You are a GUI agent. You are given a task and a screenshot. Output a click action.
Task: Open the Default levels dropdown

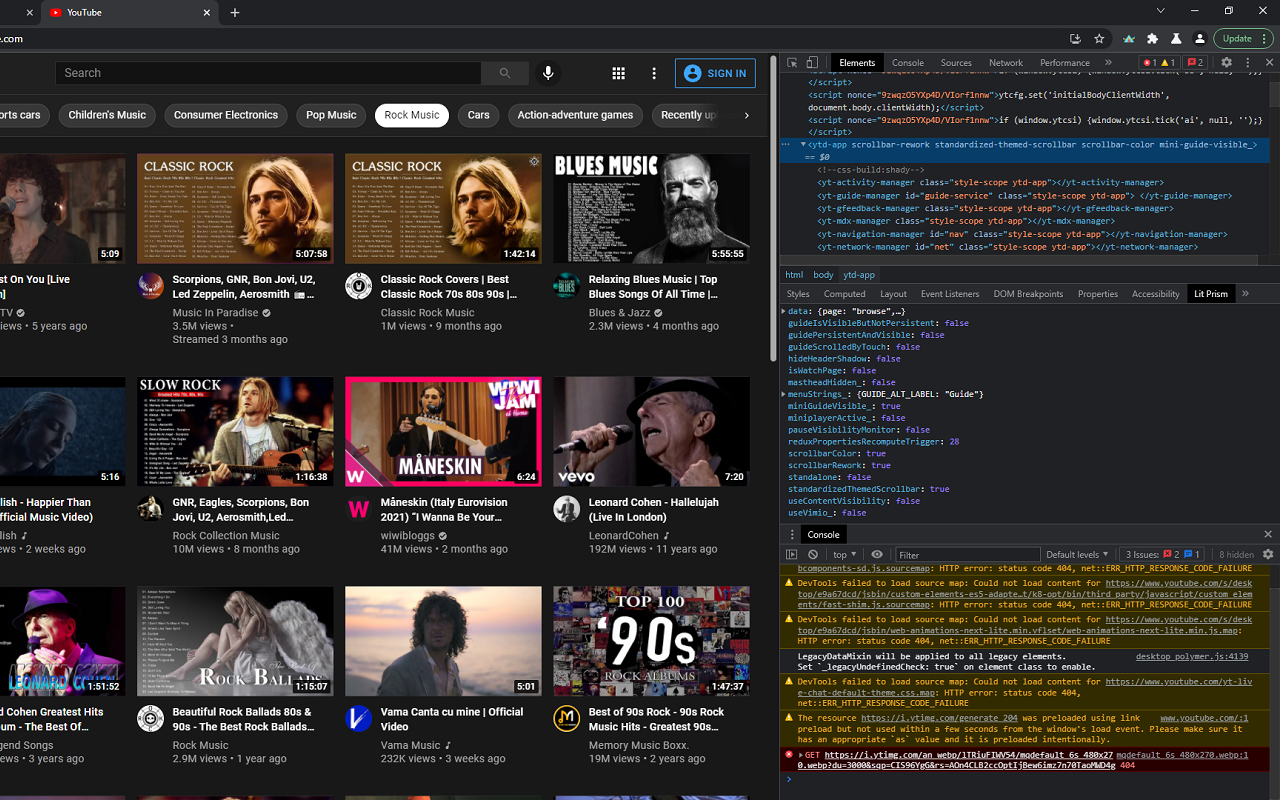[x=1077, y=554]
